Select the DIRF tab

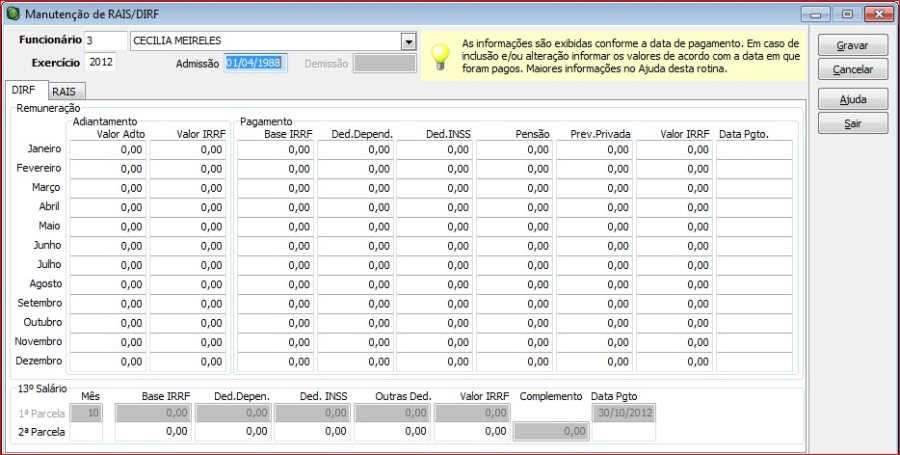coord(24,90)
